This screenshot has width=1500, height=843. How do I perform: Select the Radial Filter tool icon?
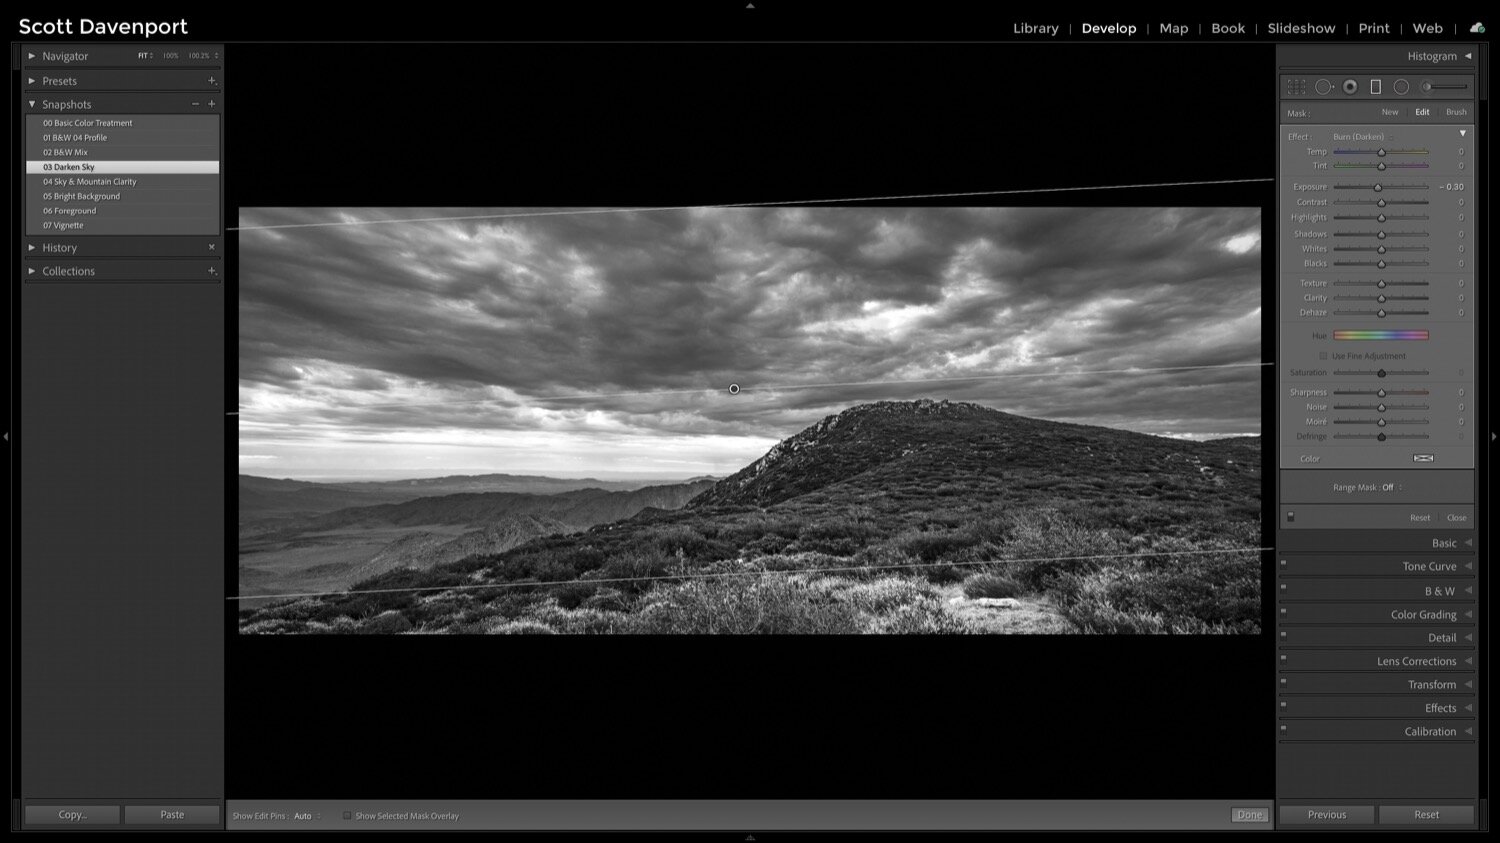point(1401,87)
